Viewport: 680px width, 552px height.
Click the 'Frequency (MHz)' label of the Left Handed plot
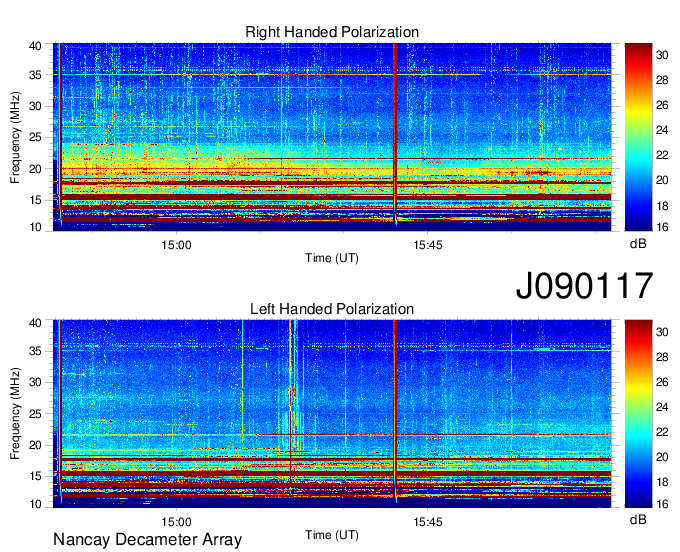coord(15,414)
